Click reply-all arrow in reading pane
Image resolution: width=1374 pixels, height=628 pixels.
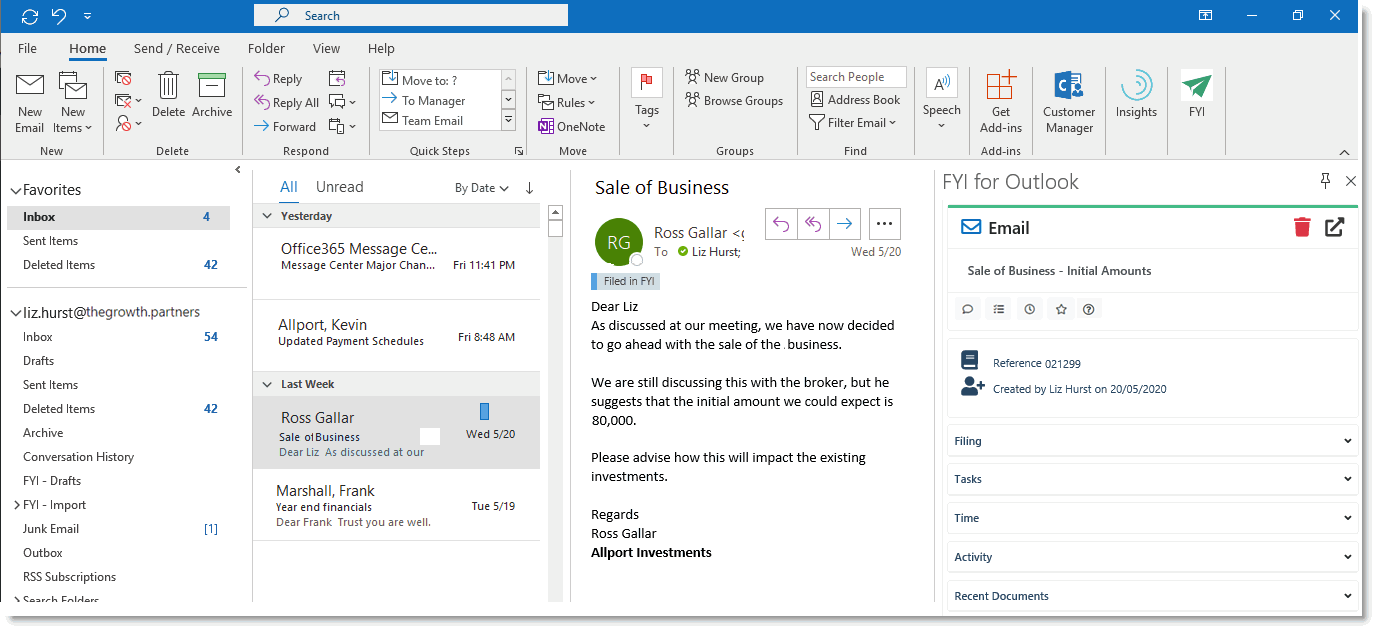click(x=813, y=224)
